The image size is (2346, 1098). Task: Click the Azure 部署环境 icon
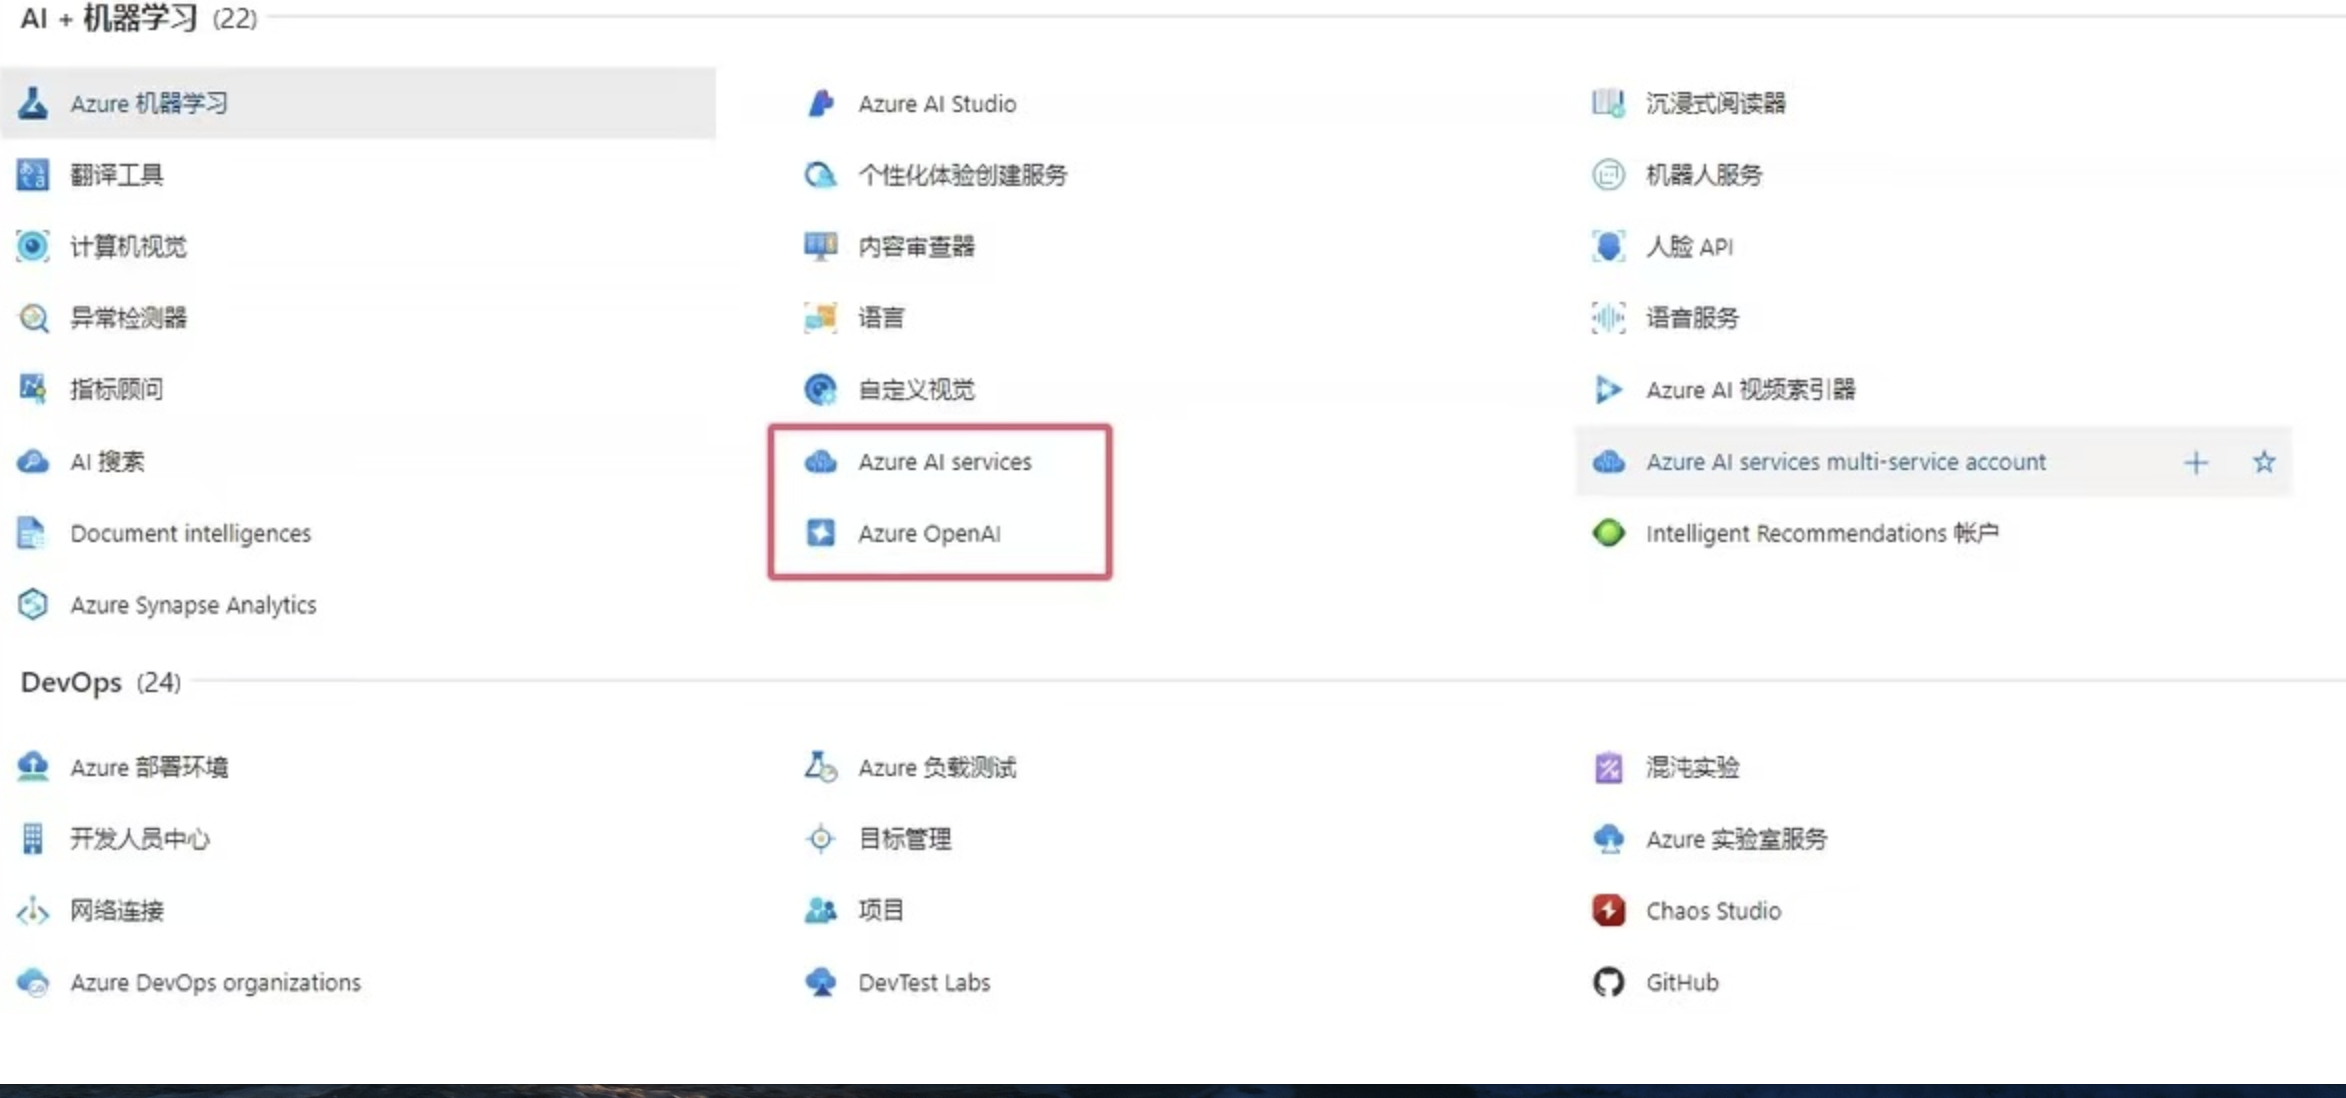click(33, 767)
